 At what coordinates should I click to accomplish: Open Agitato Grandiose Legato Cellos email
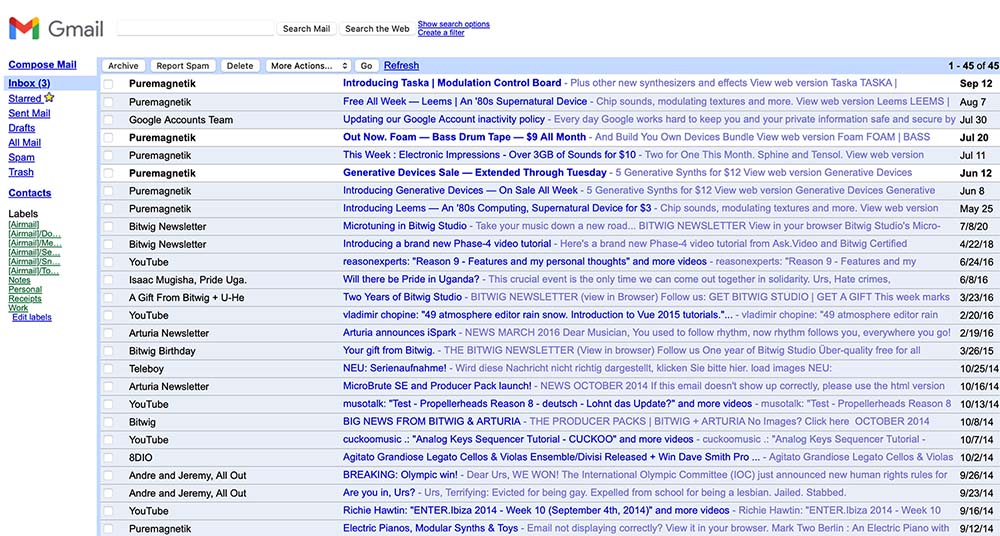tap(552, 458)
